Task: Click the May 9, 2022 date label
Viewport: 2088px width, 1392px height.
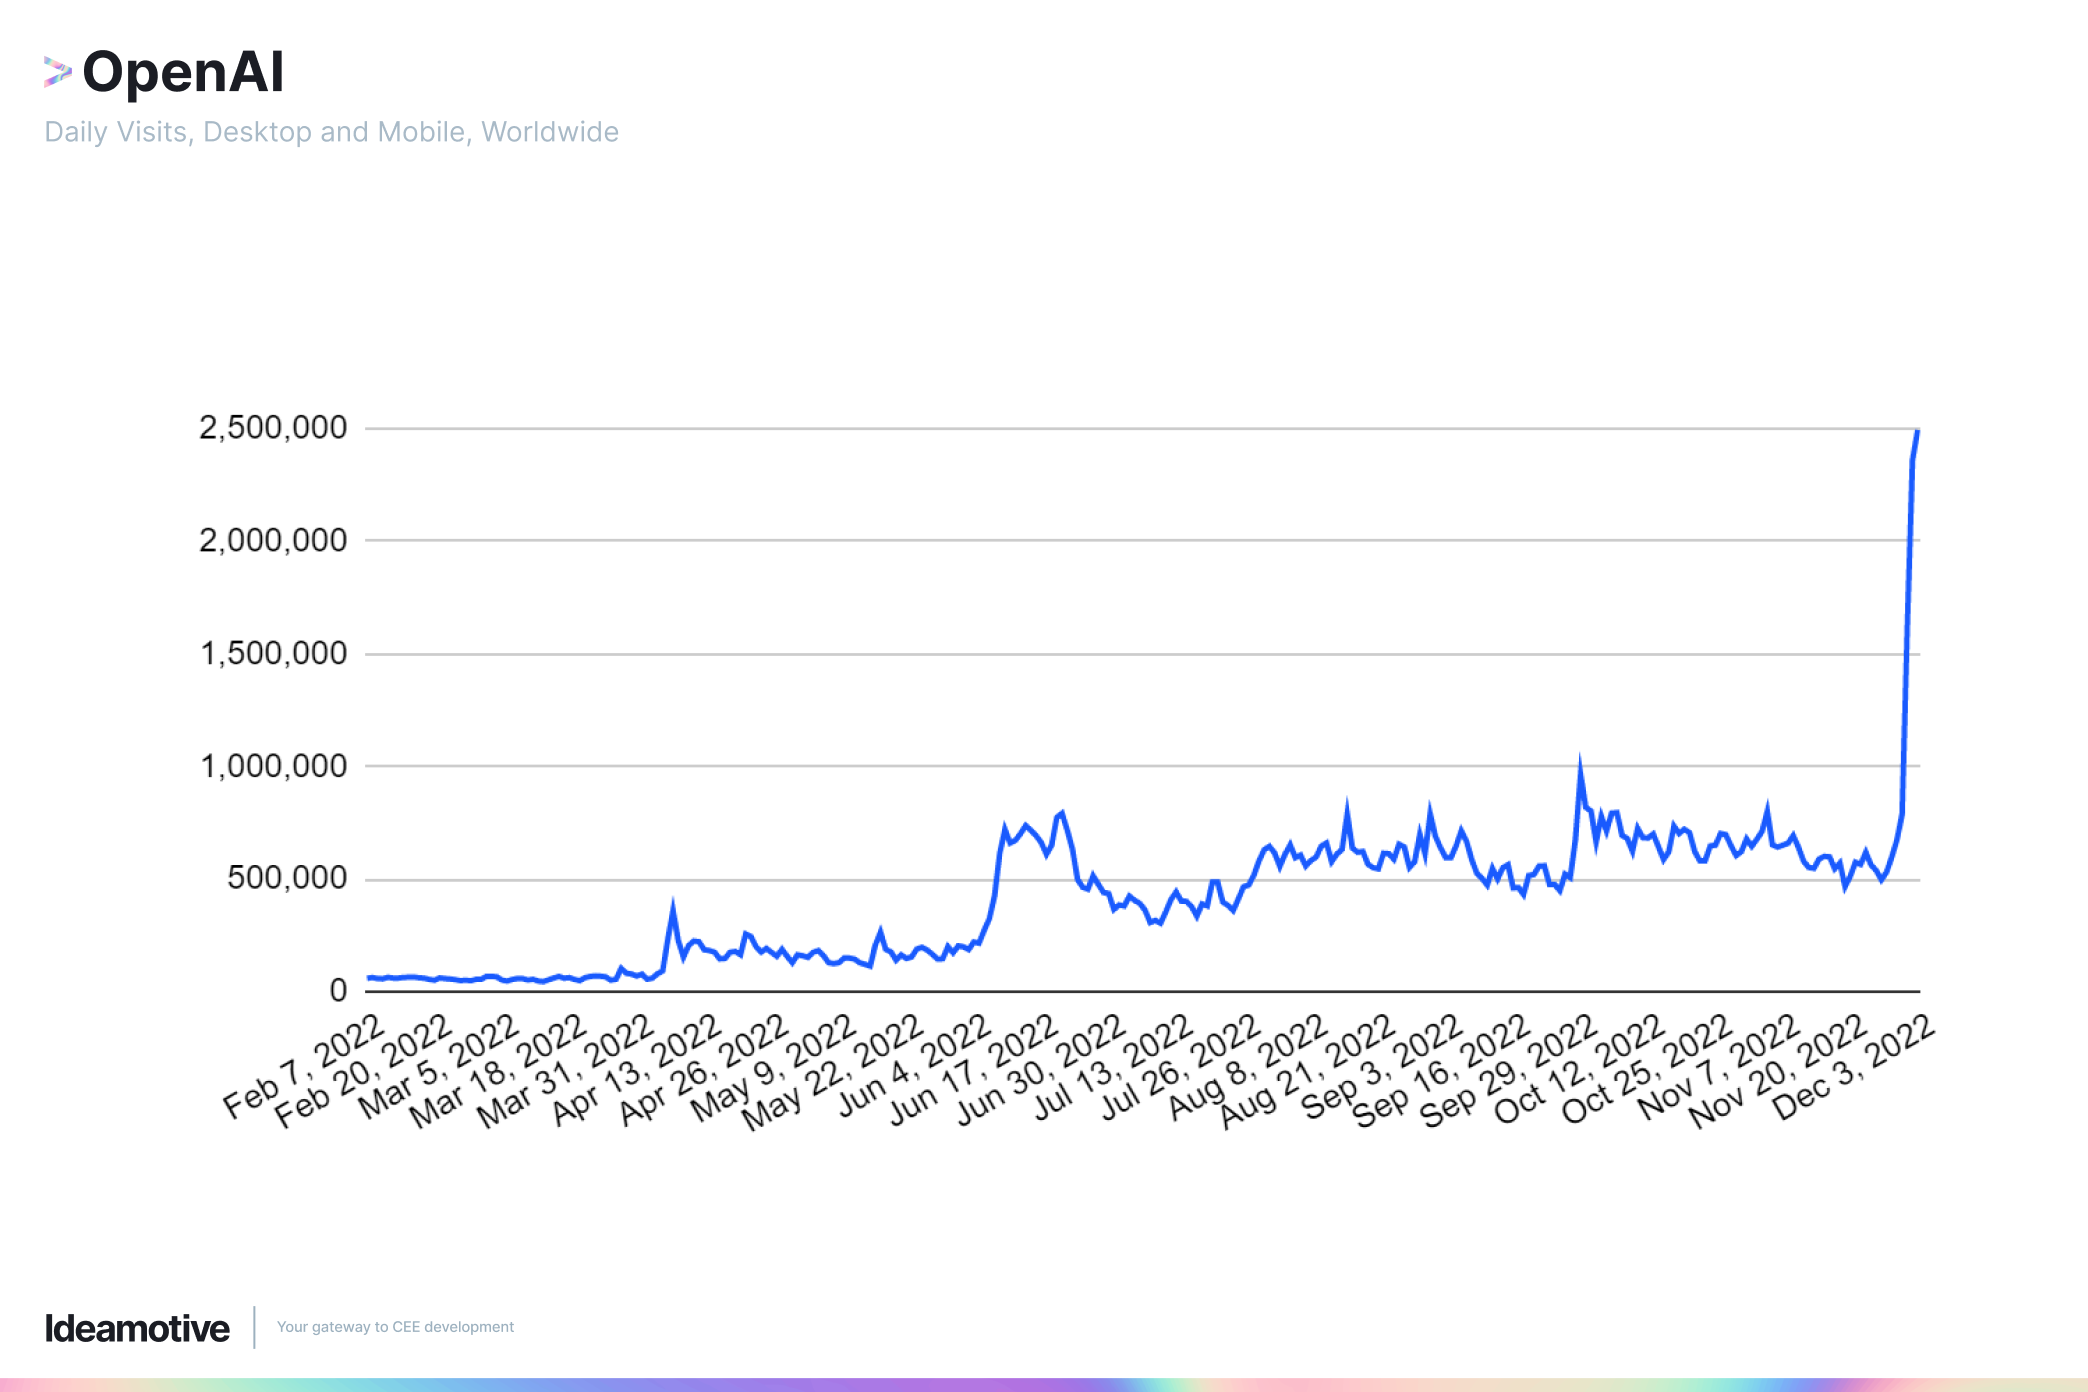Action: pos(773,1066)
